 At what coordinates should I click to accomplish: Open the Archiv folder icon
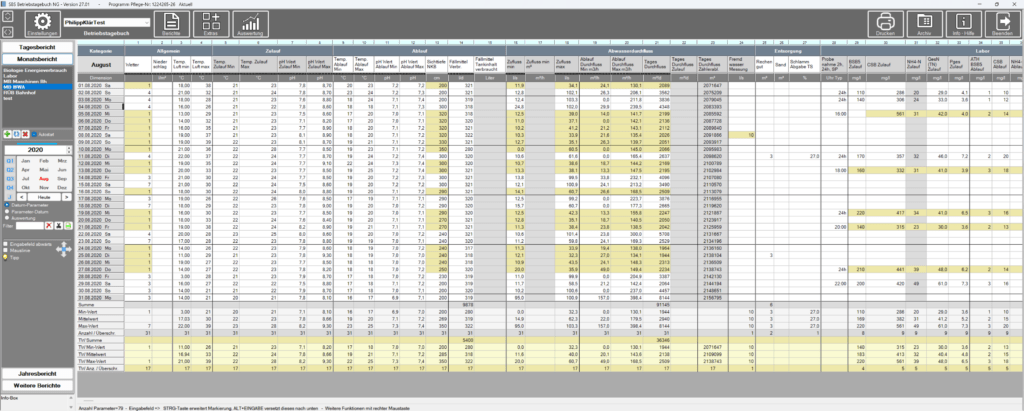click(925, 24)
